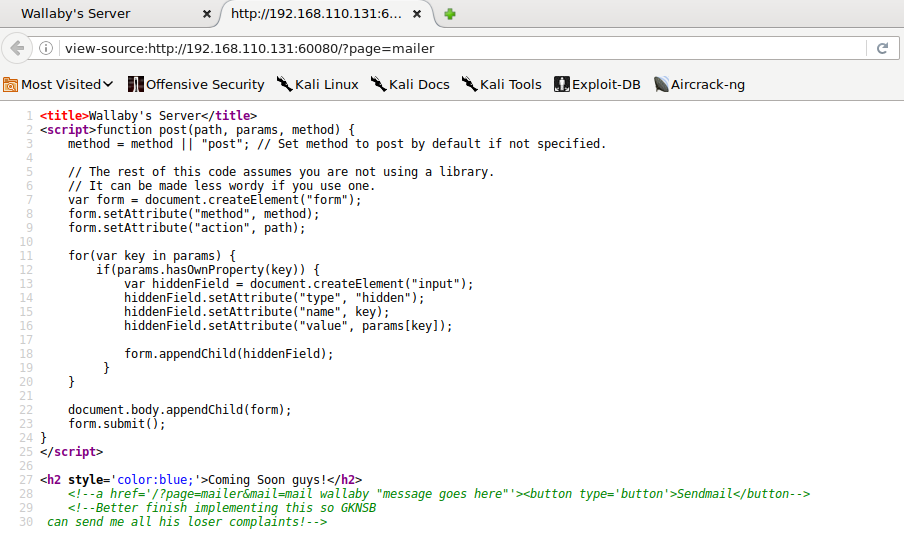Click 'Coming Soon guys!' heading text
This screenshot has width=904, height=538.
(267, 480)
